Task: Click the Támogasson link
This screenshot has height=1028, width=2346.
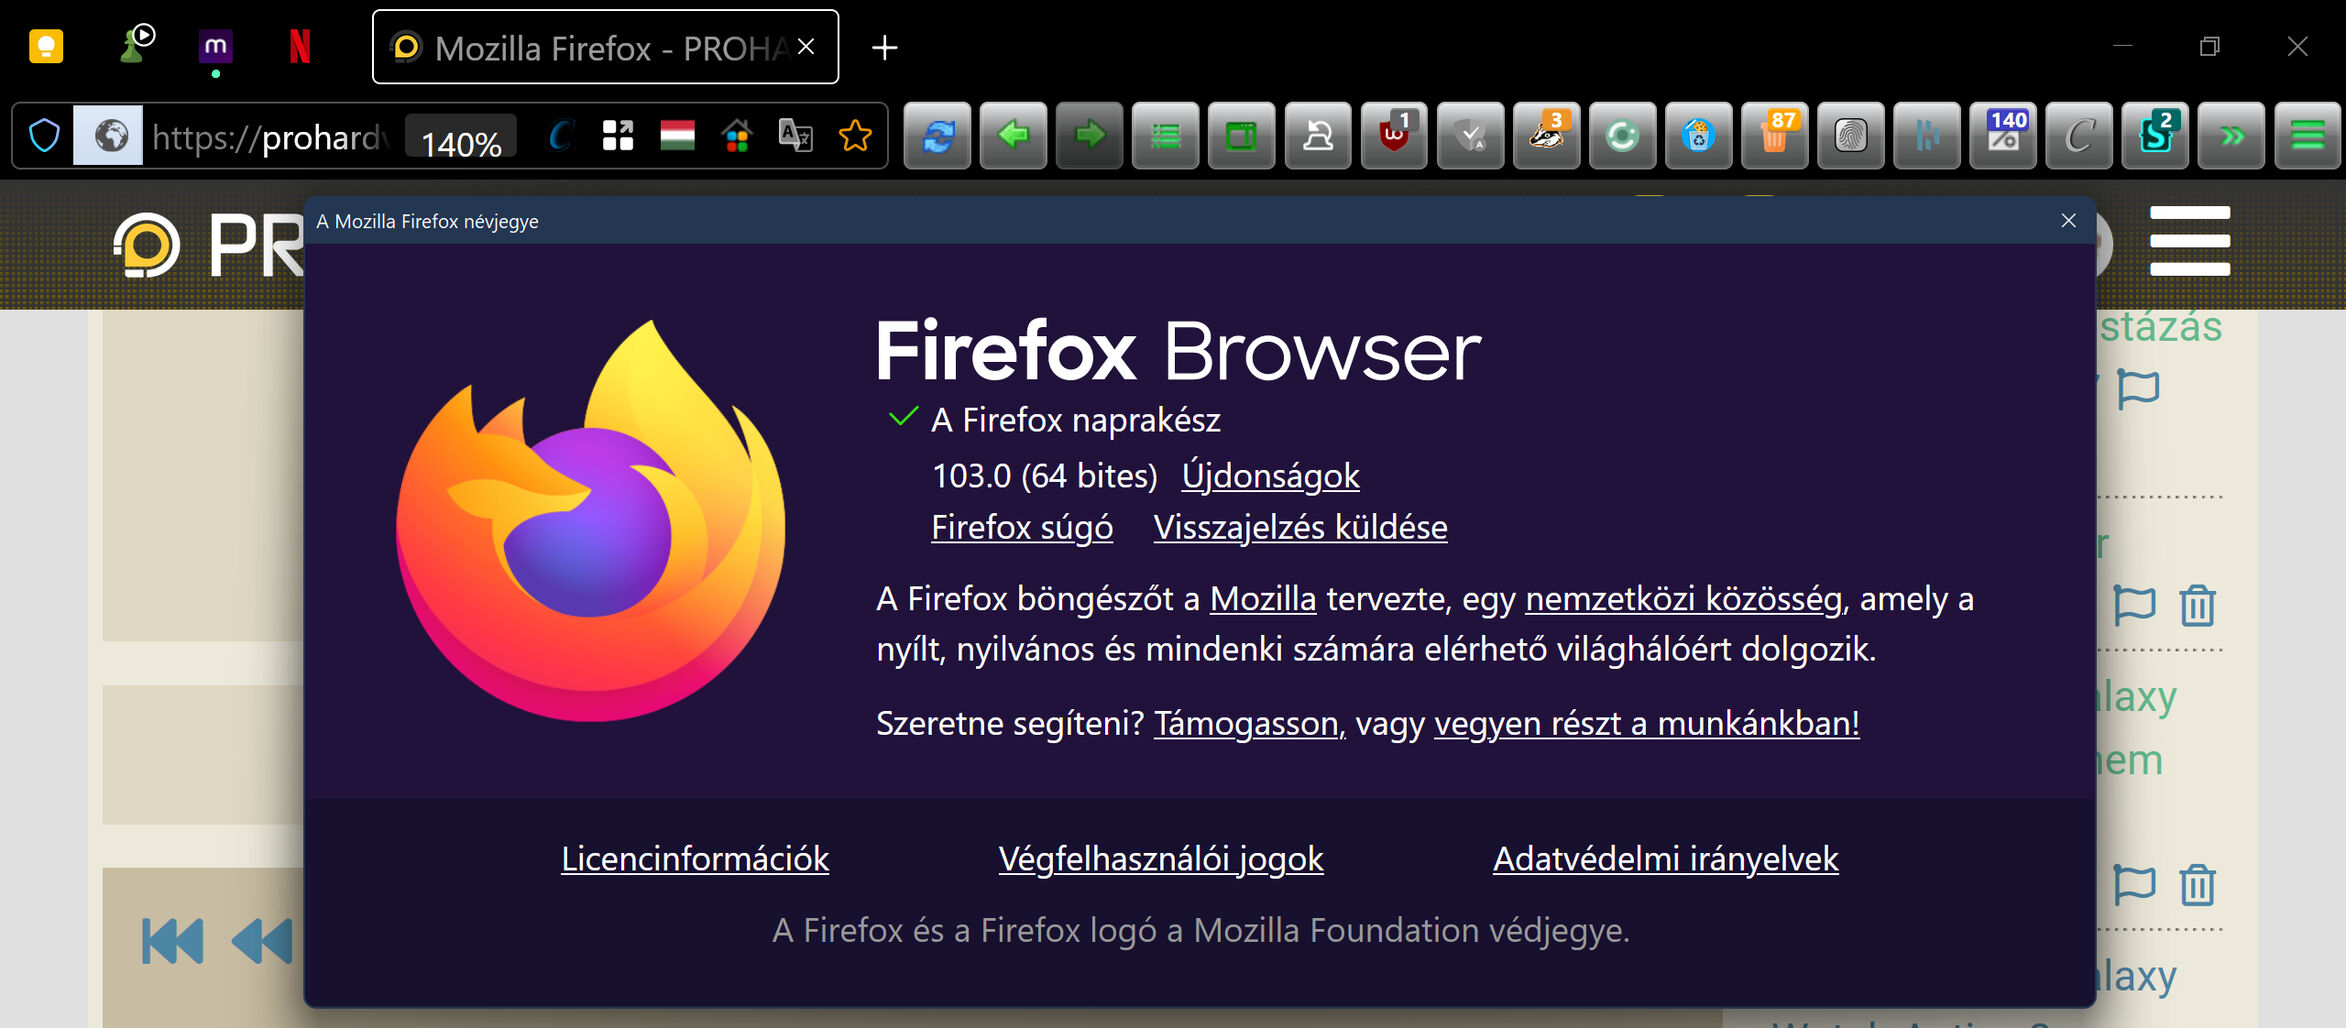Action: pyautogui.click(x=1249, y=723)
